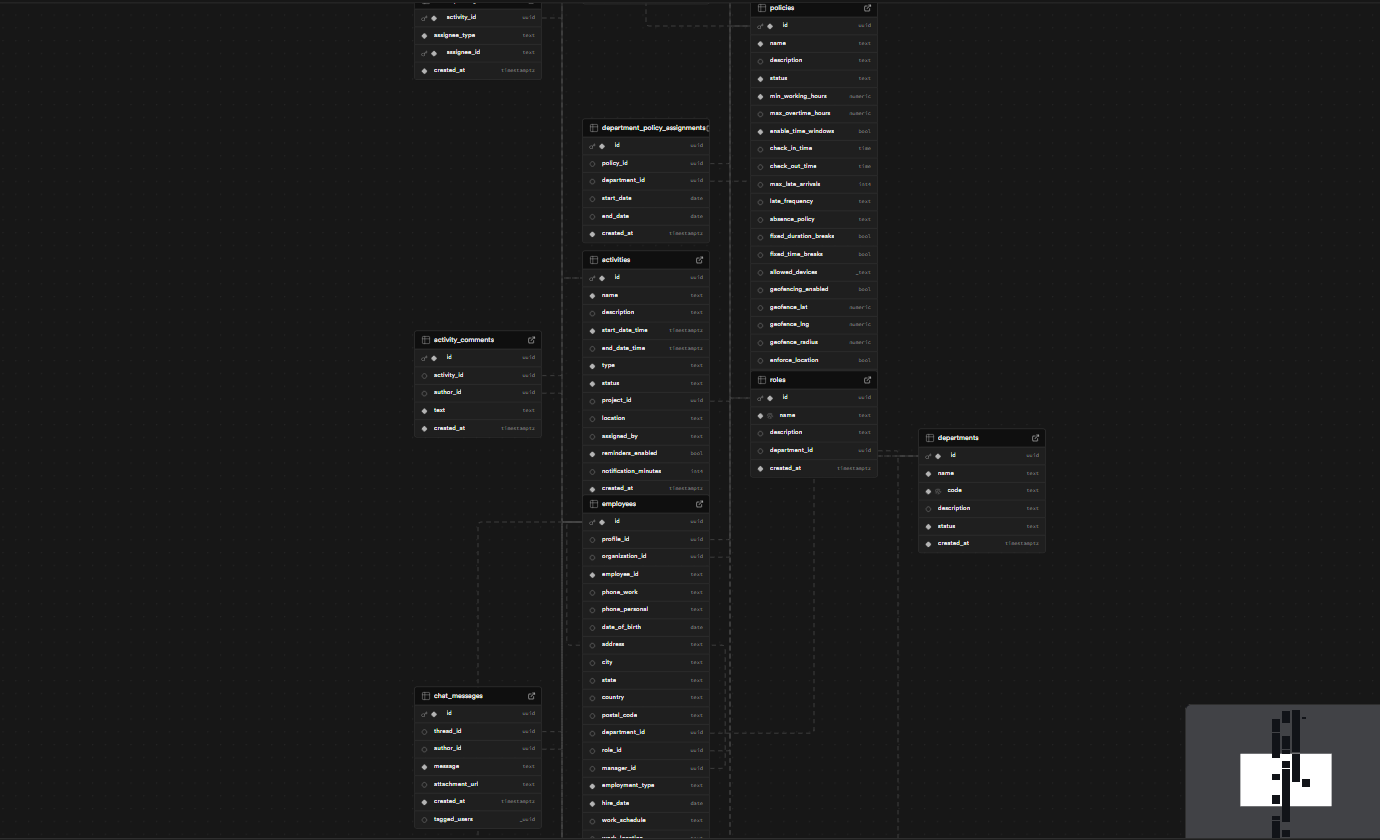Image resolution: width=1380 pixels, height=840 pixels.
Task: Open the roles table via its external-link icon
Action: [x=867, y=380]
